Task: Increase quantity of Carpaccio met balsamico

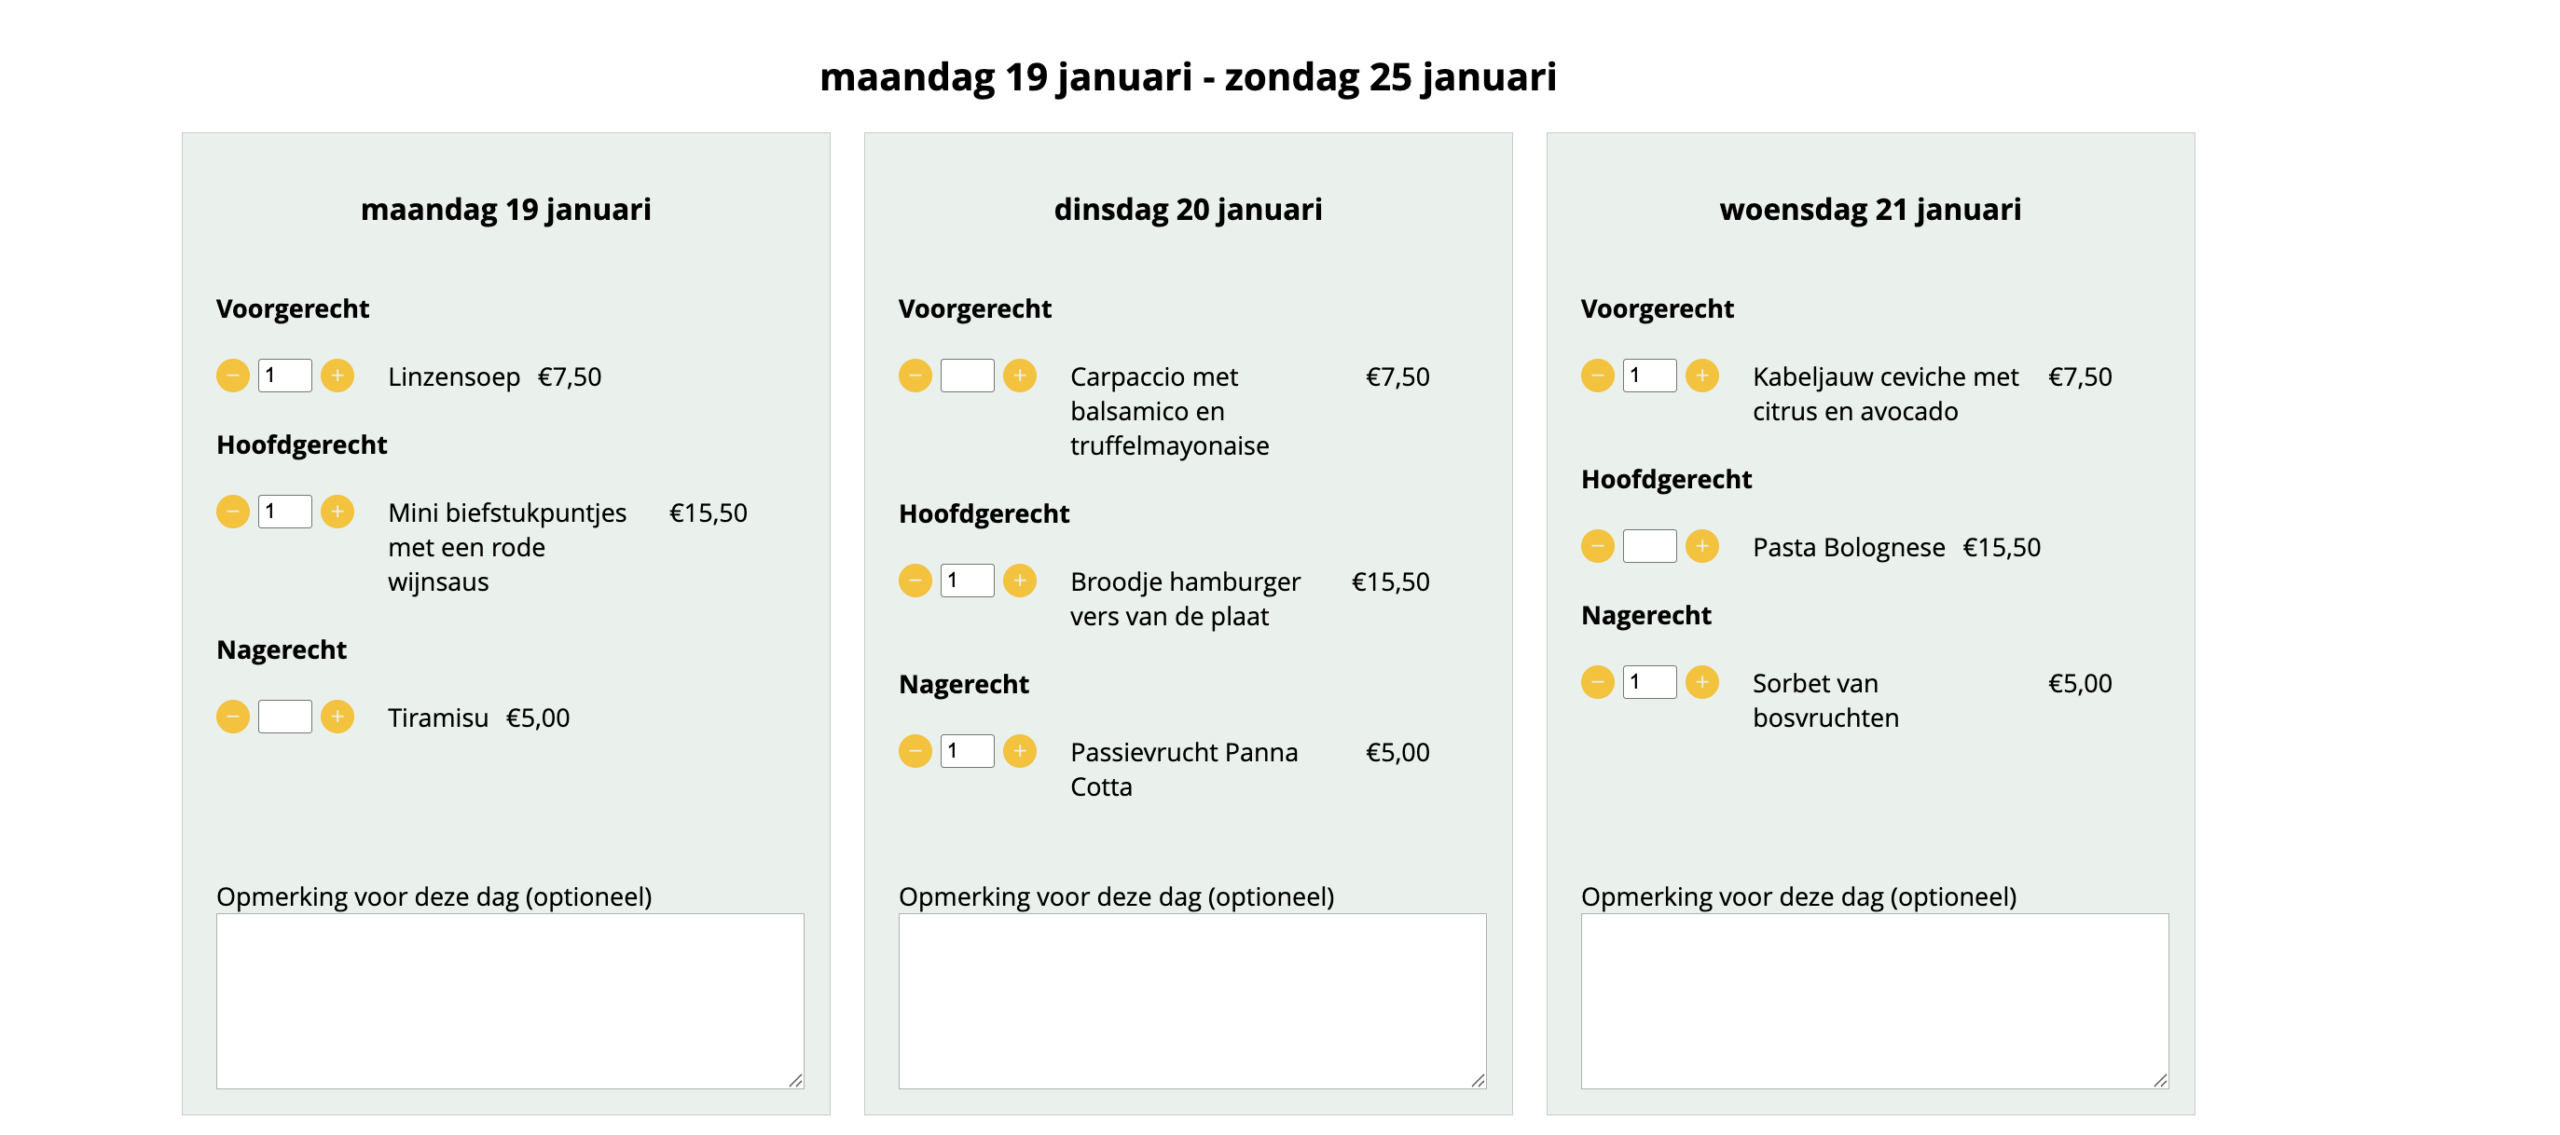Action: pos(1020,376)
